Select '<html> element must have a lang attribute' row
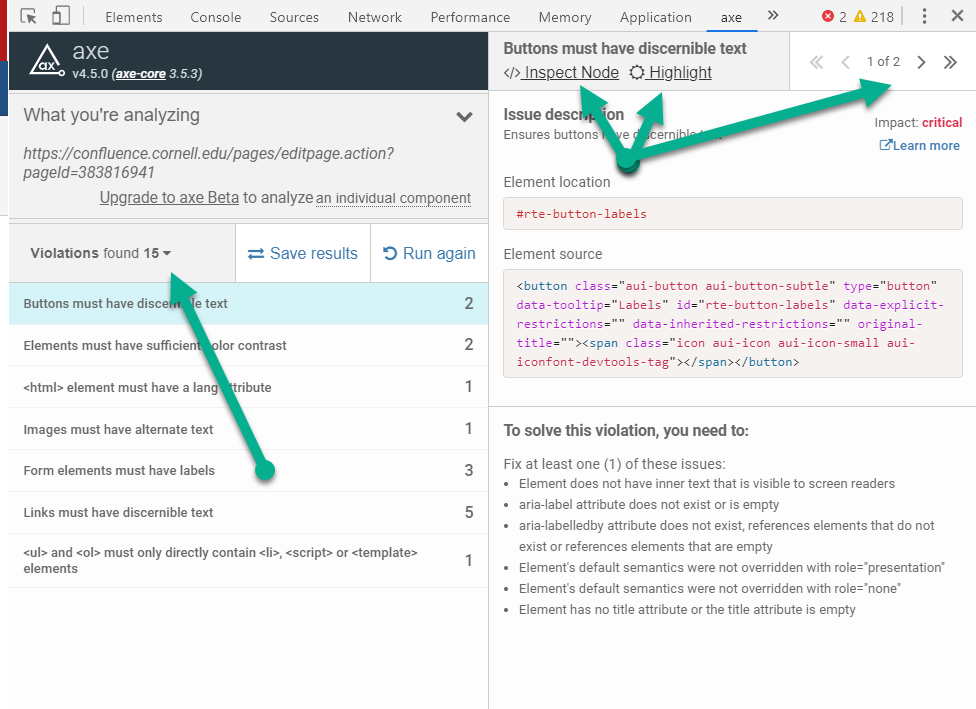 pos(248,387)
